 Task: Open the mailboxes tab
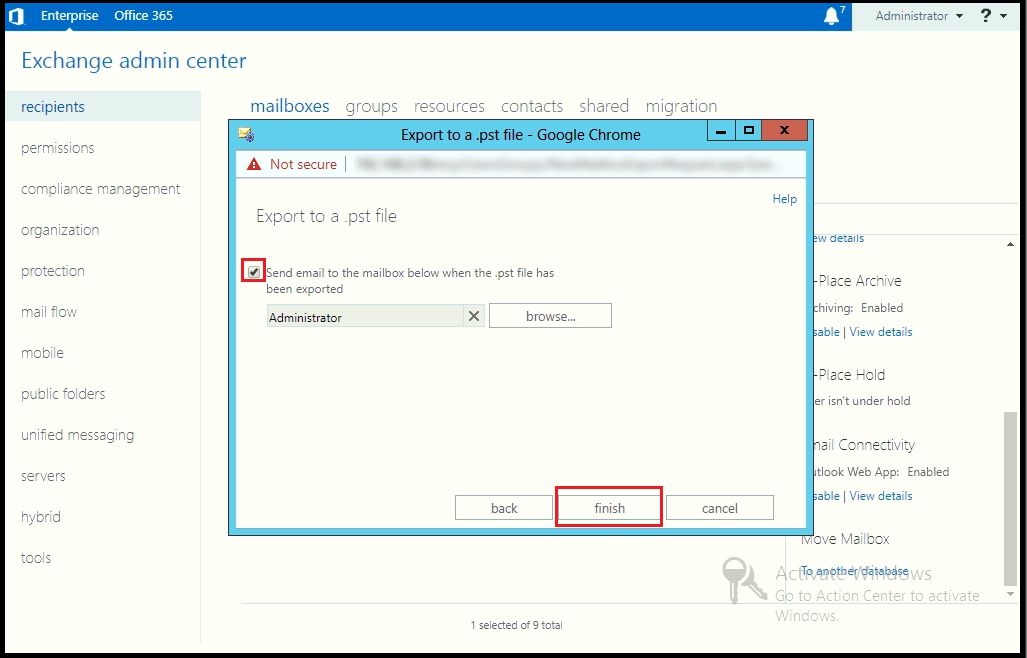pyautogui.click(x=289, y=106)
